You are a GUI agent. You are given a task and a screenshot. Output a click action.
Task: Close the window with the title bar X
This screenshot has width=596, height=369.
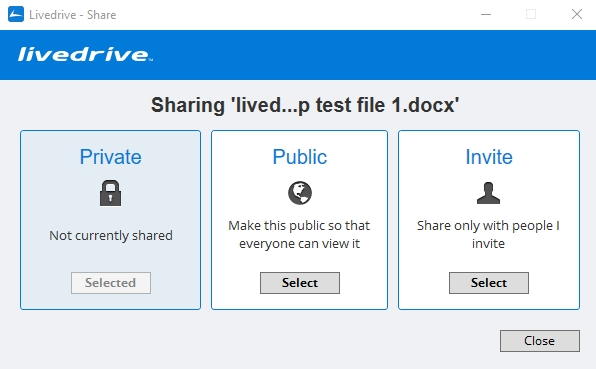click(577, 14)
